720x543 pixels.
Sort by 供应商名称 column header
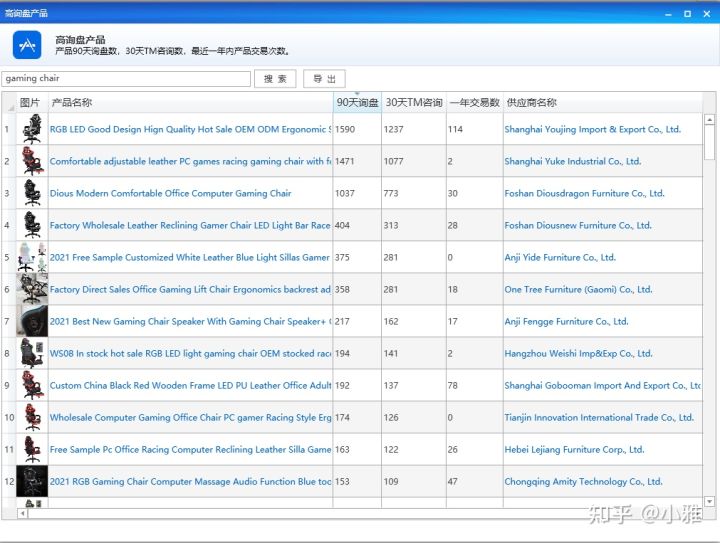coord(603,102)
